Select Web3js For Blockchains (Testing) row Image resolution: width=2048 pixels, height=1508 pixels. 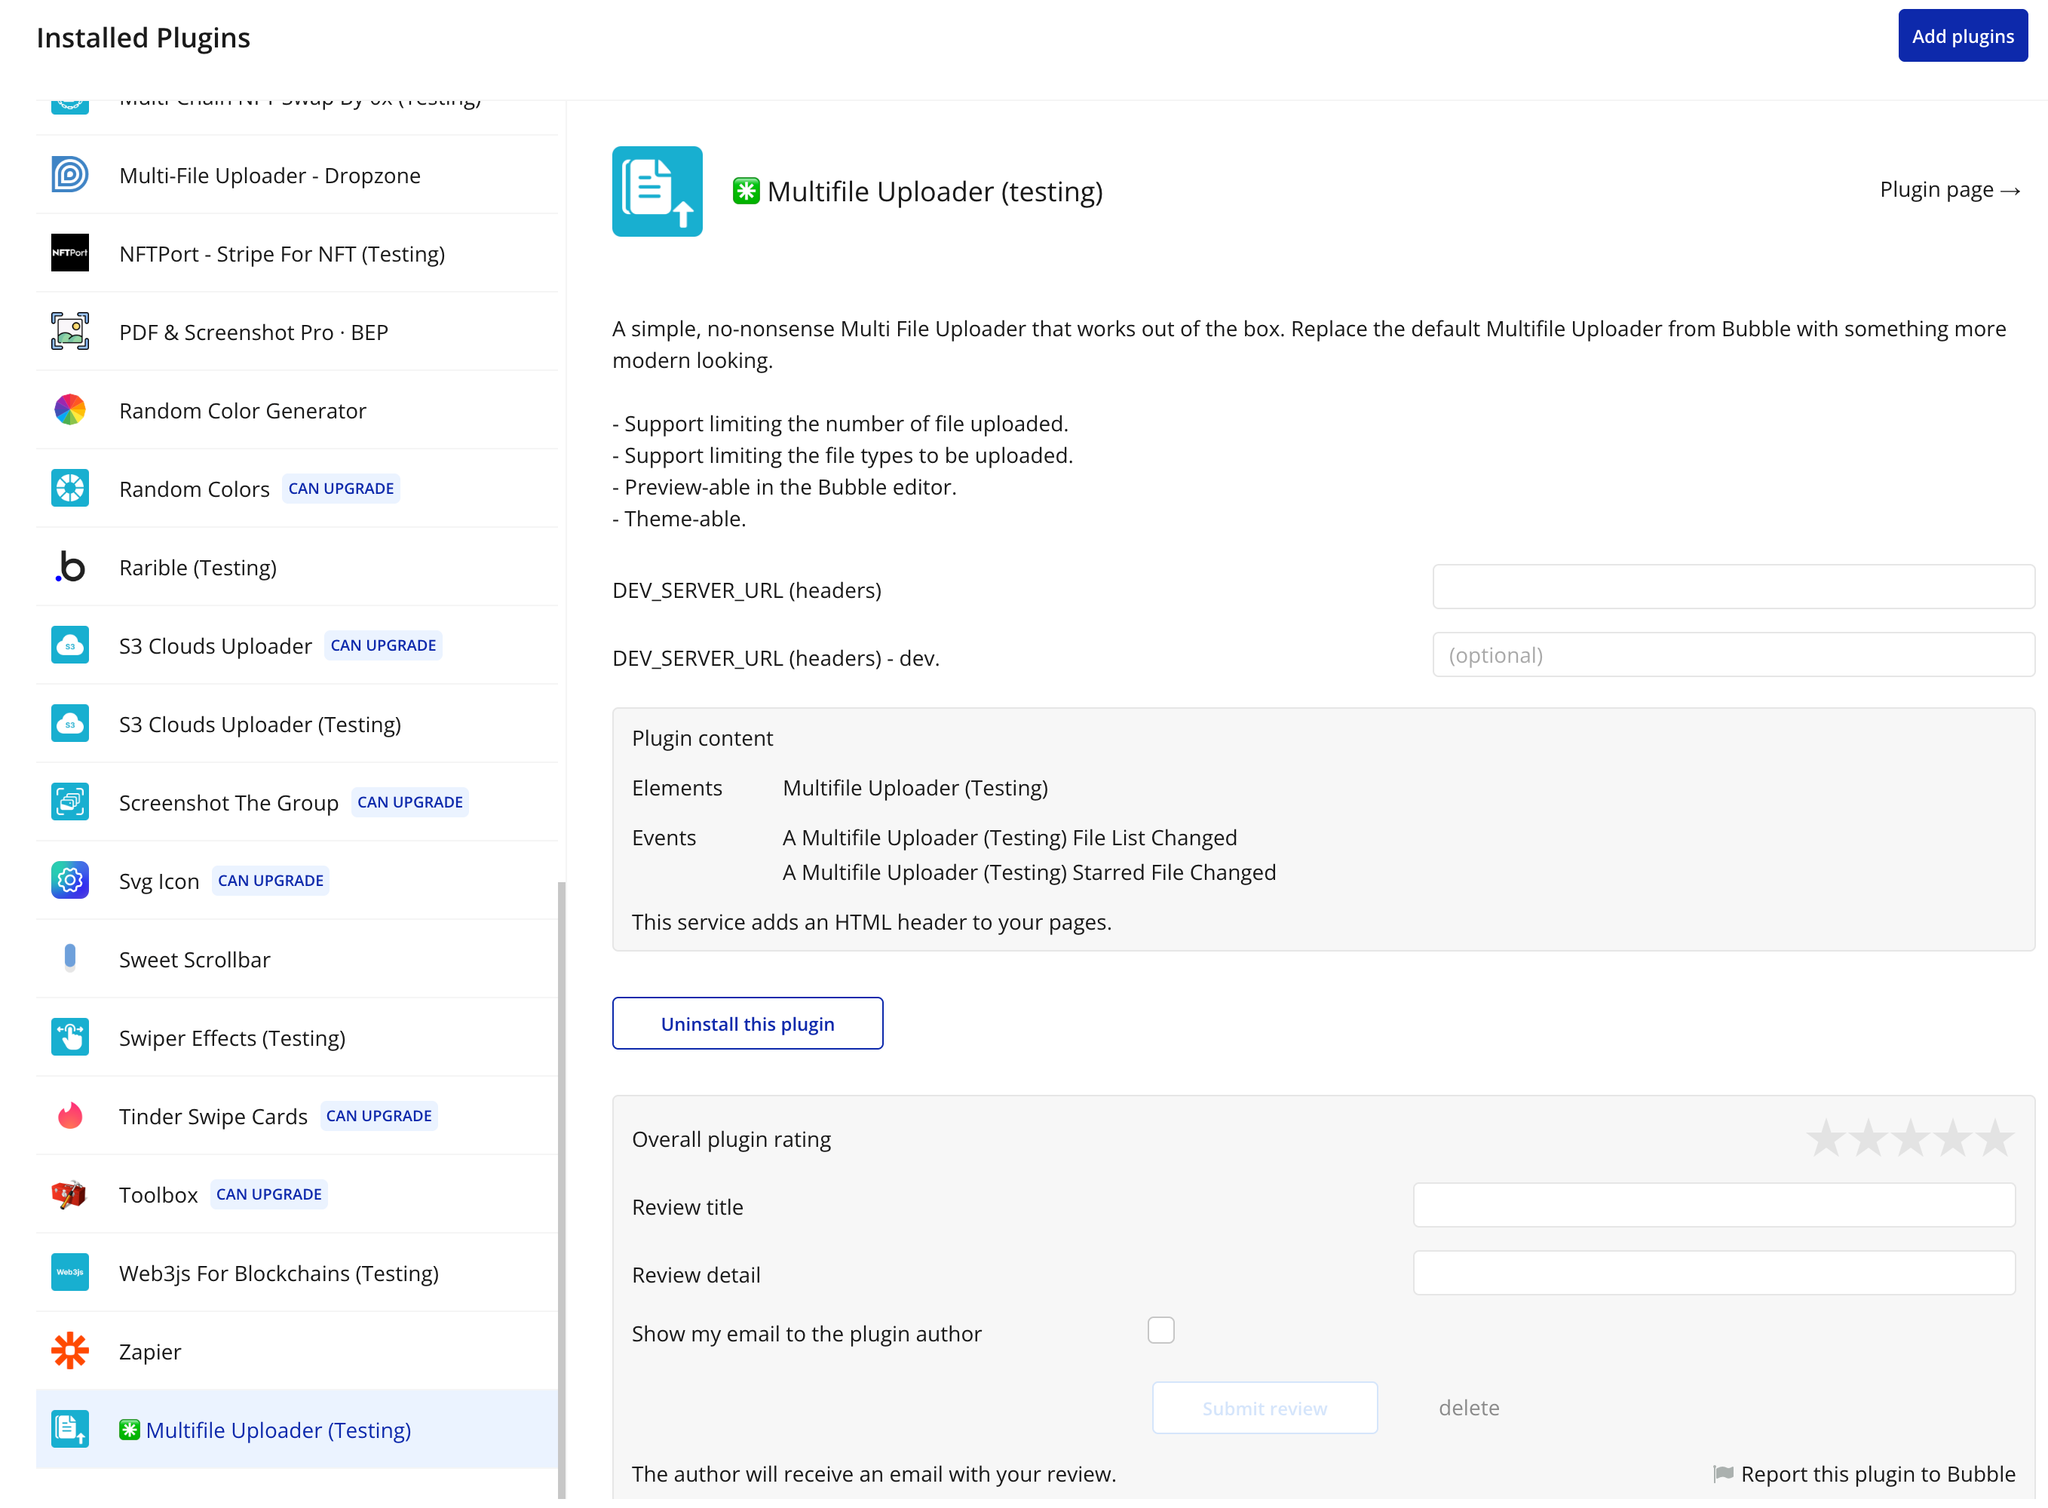coord(296,1272)
